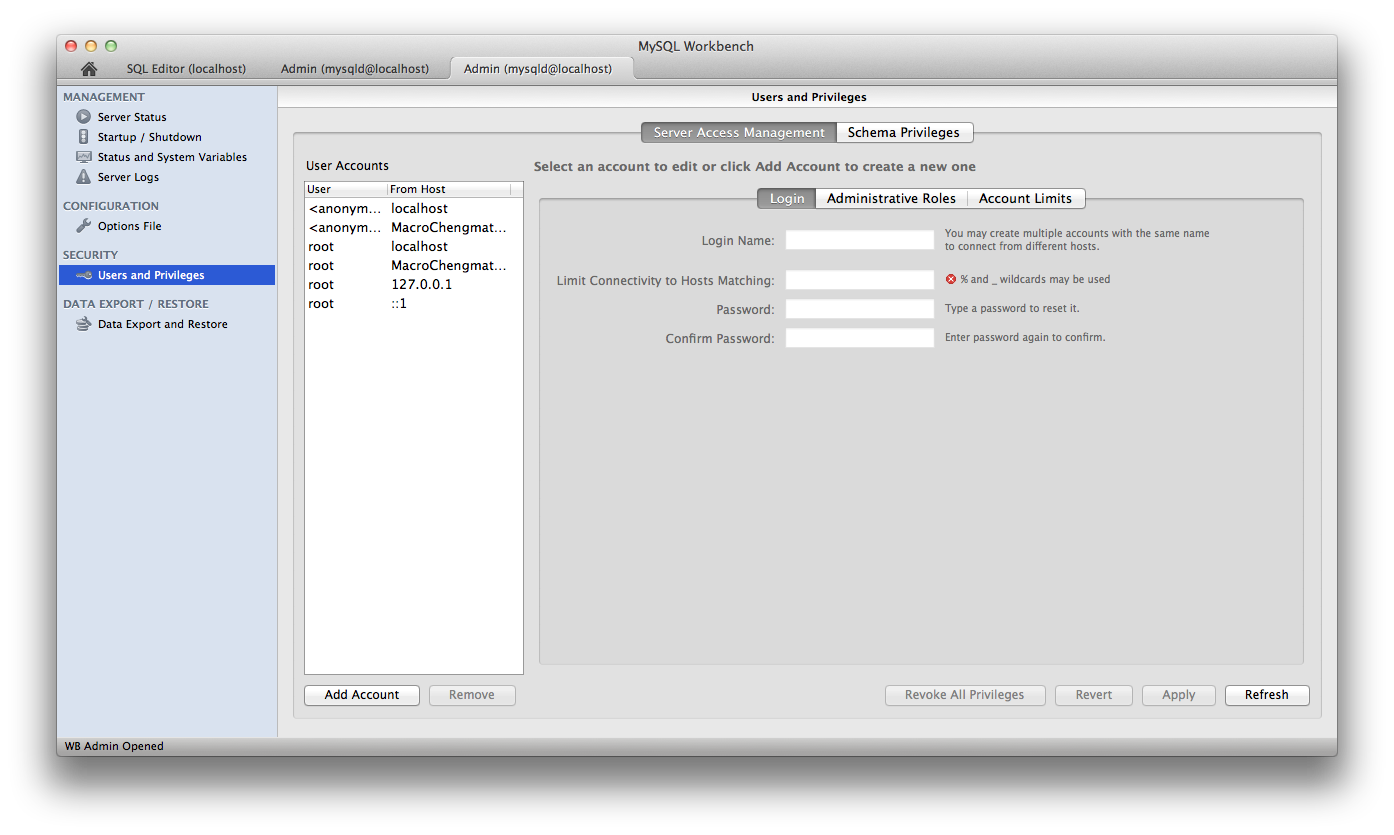
Task: Switch to the Schema Privileges tab
Action: pos(903,132)
